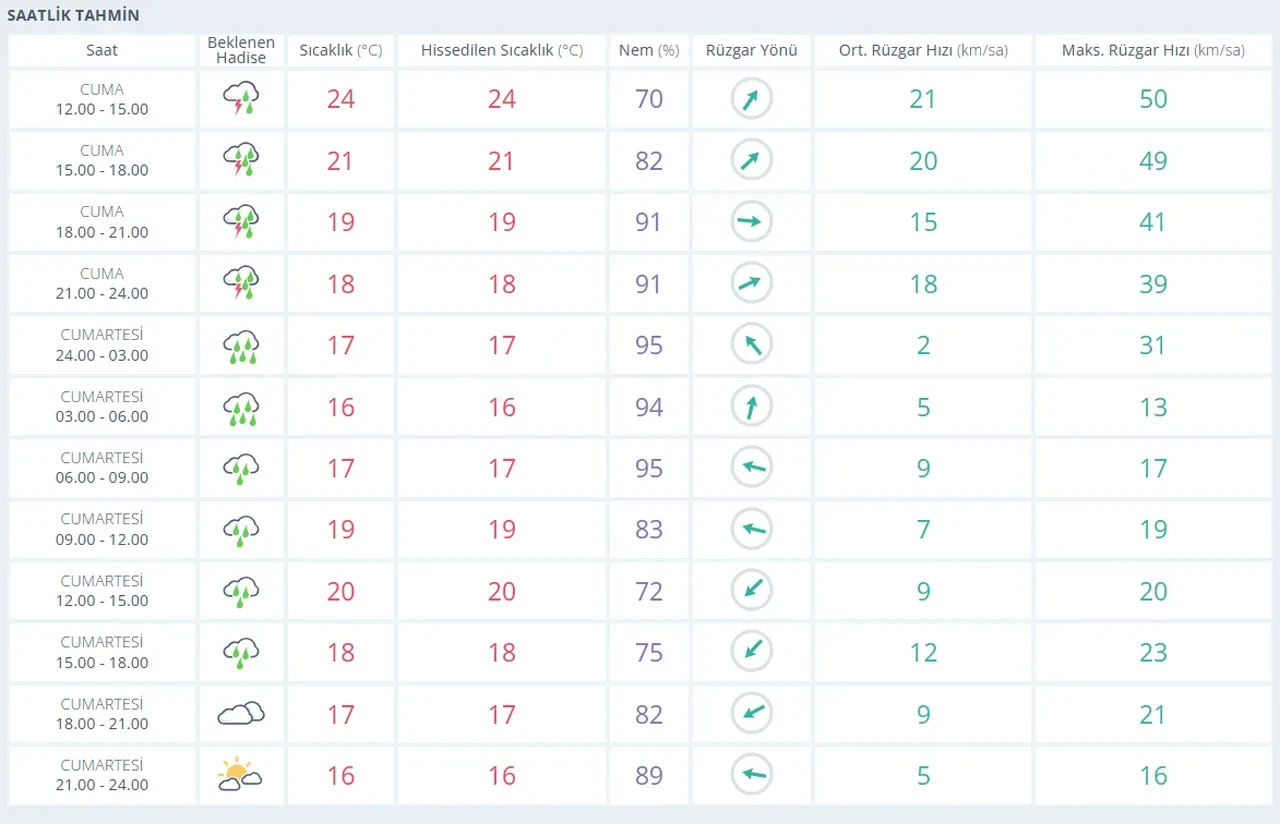Click the max wind speed value 50
This screenshot has height=824, width=1280.
click(x=1153, y=99)
